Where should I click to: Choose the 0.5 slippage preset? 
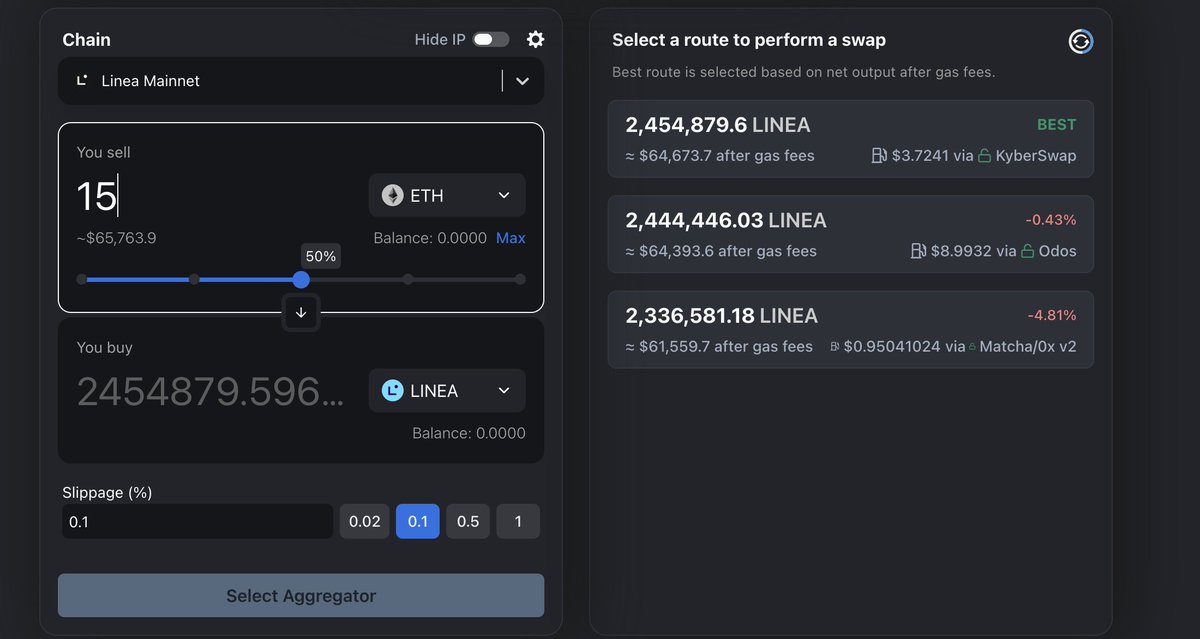(468, 521)
